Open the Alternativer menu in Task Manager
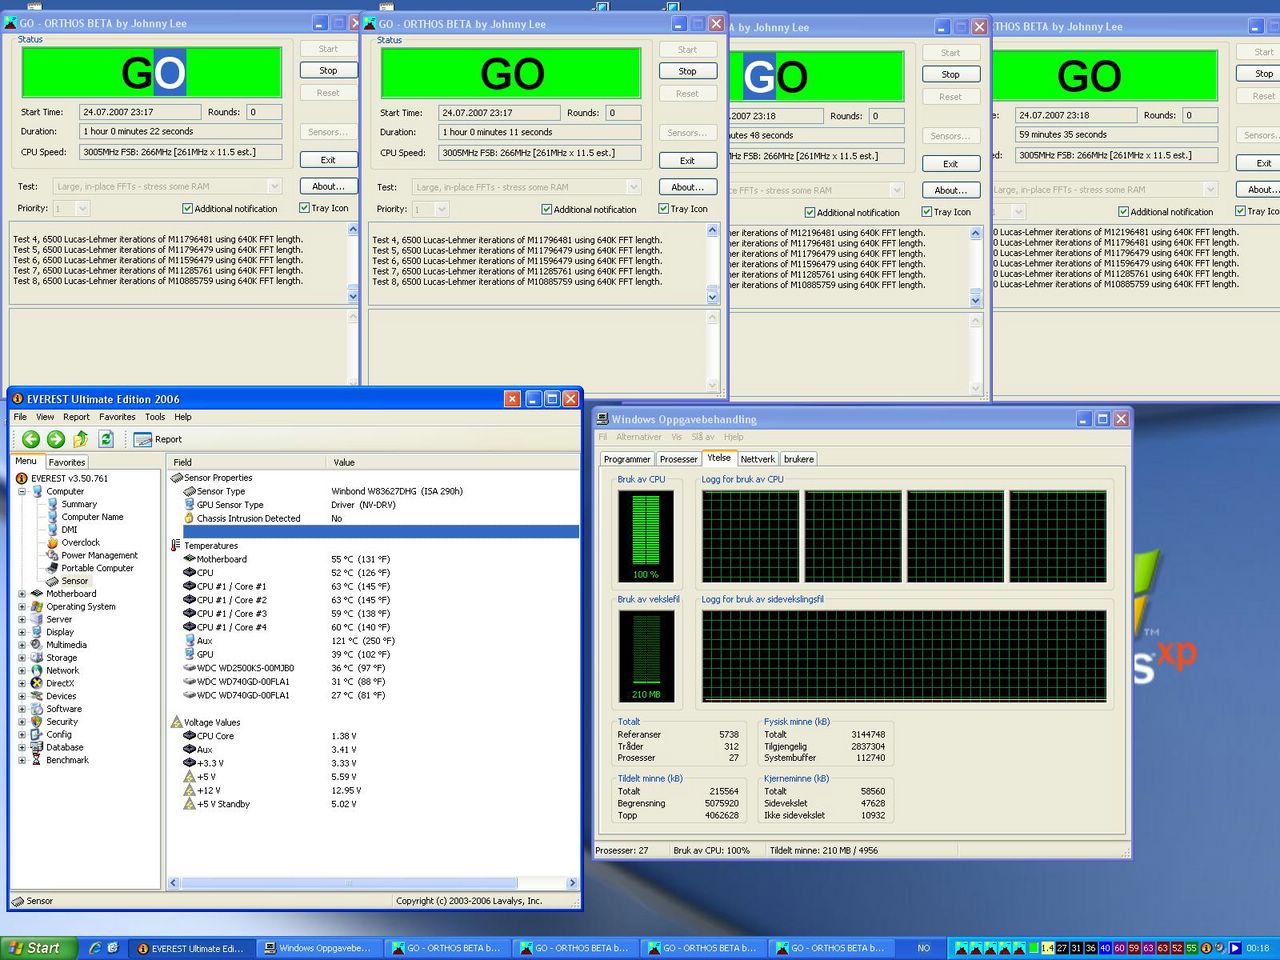Image resolution: width=1280 pixels, height=960 pixels. click(638, 437)
